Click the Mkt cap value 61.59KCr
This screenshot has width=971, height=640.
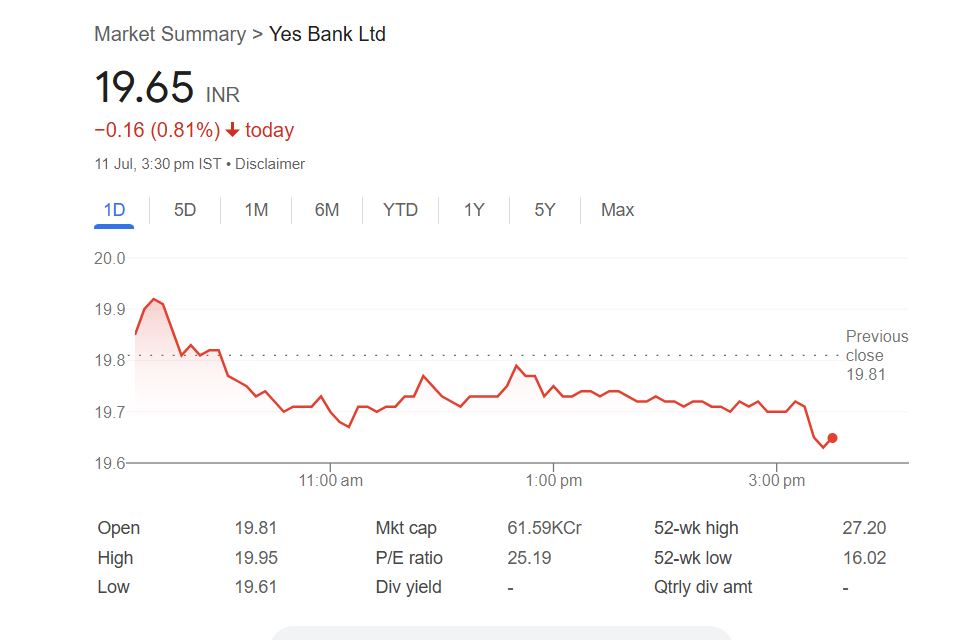click(x=544, y=528)
